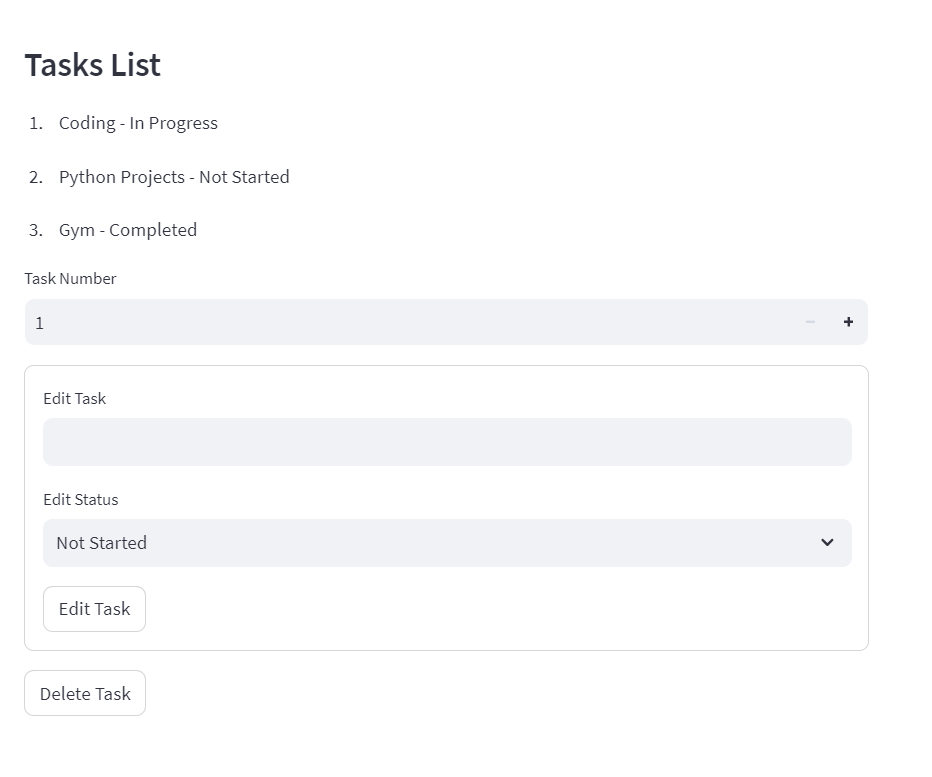Select the 'Not Started' value in Edit Status
Screen dimensions: 932x777
click(x=102, y=543)
